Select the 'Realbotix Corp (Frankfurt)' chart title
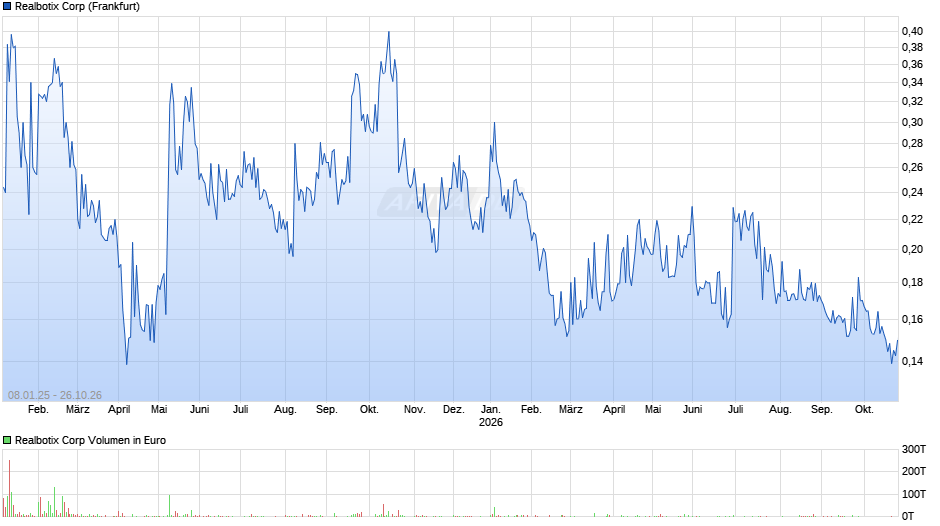 (x=77, y=7)
